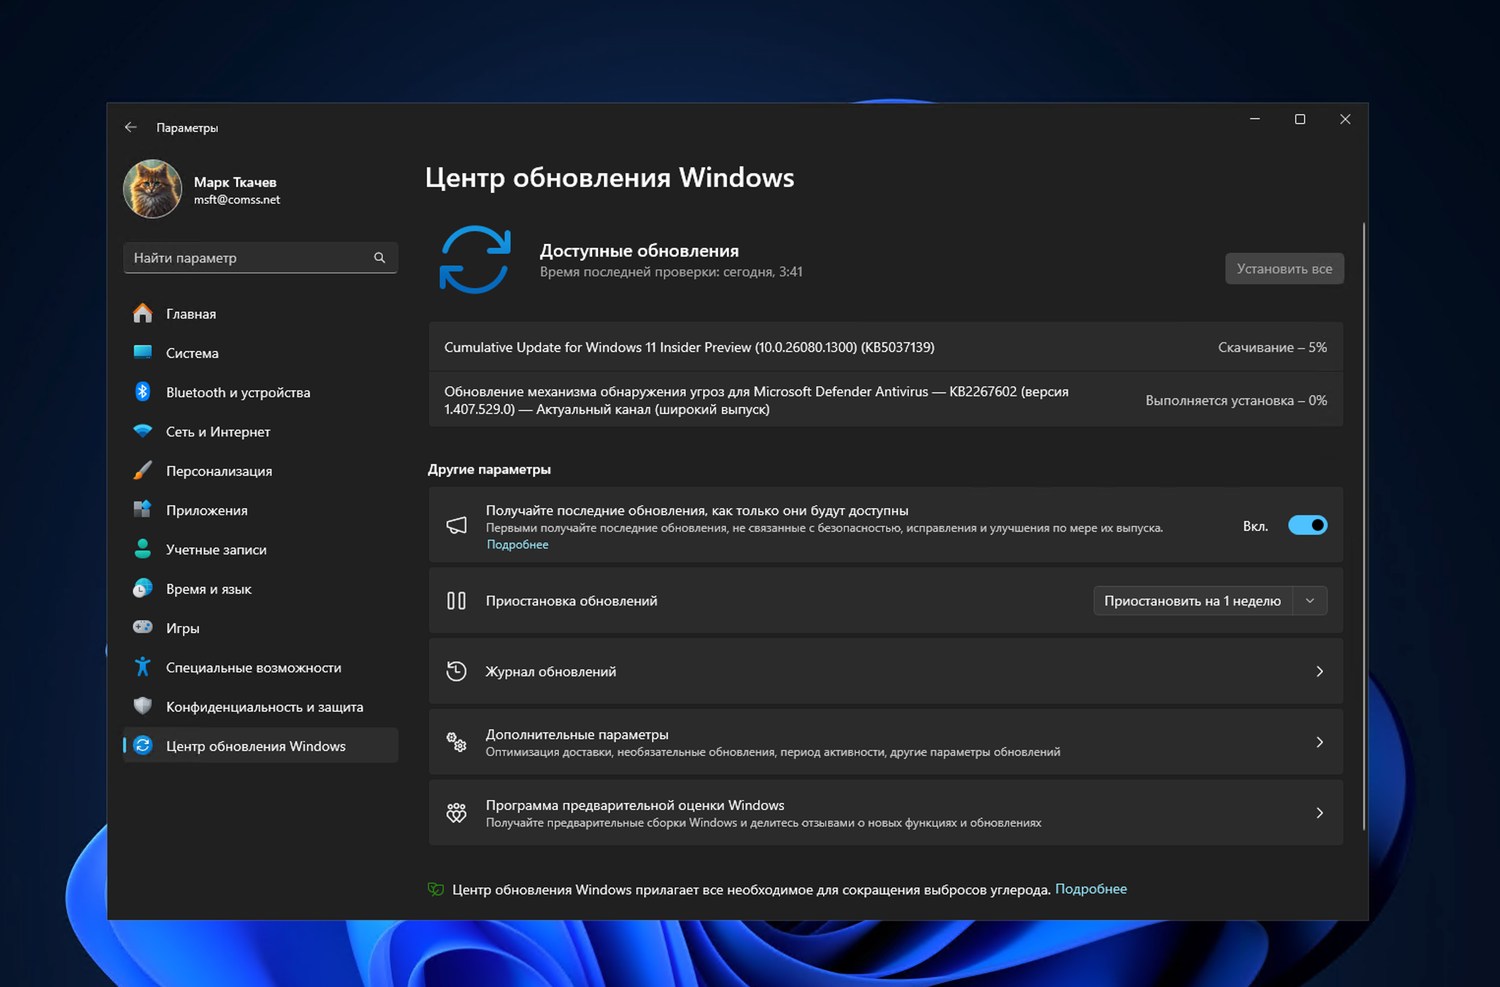
Task: Open the Приостановить на 1 неделю dropdown arrow
Action: click(1310, 601)
